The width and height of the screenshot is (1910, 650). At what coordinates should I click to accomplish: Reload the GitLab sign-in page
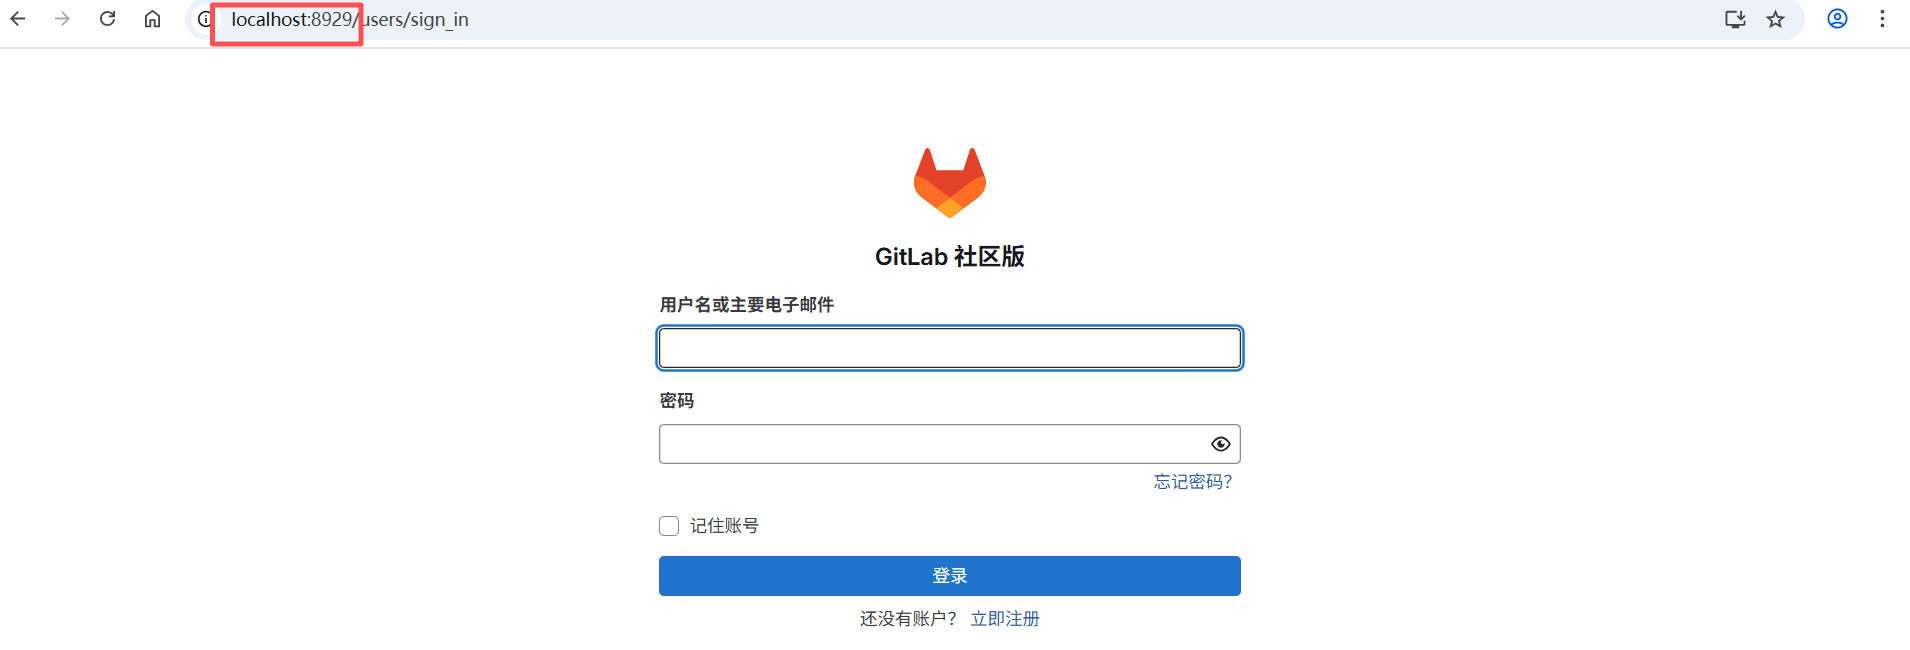[x=107, y=19]
